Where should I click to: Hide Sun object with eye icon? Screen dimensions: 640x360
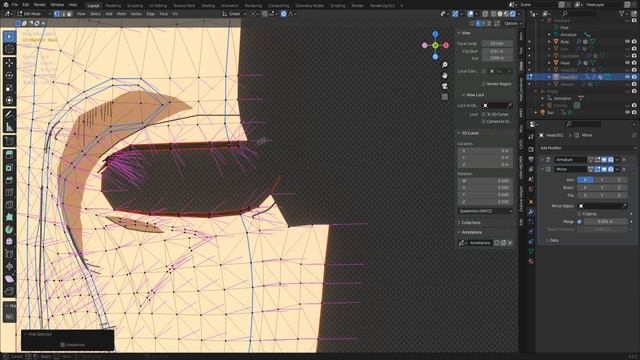[627, 112]
